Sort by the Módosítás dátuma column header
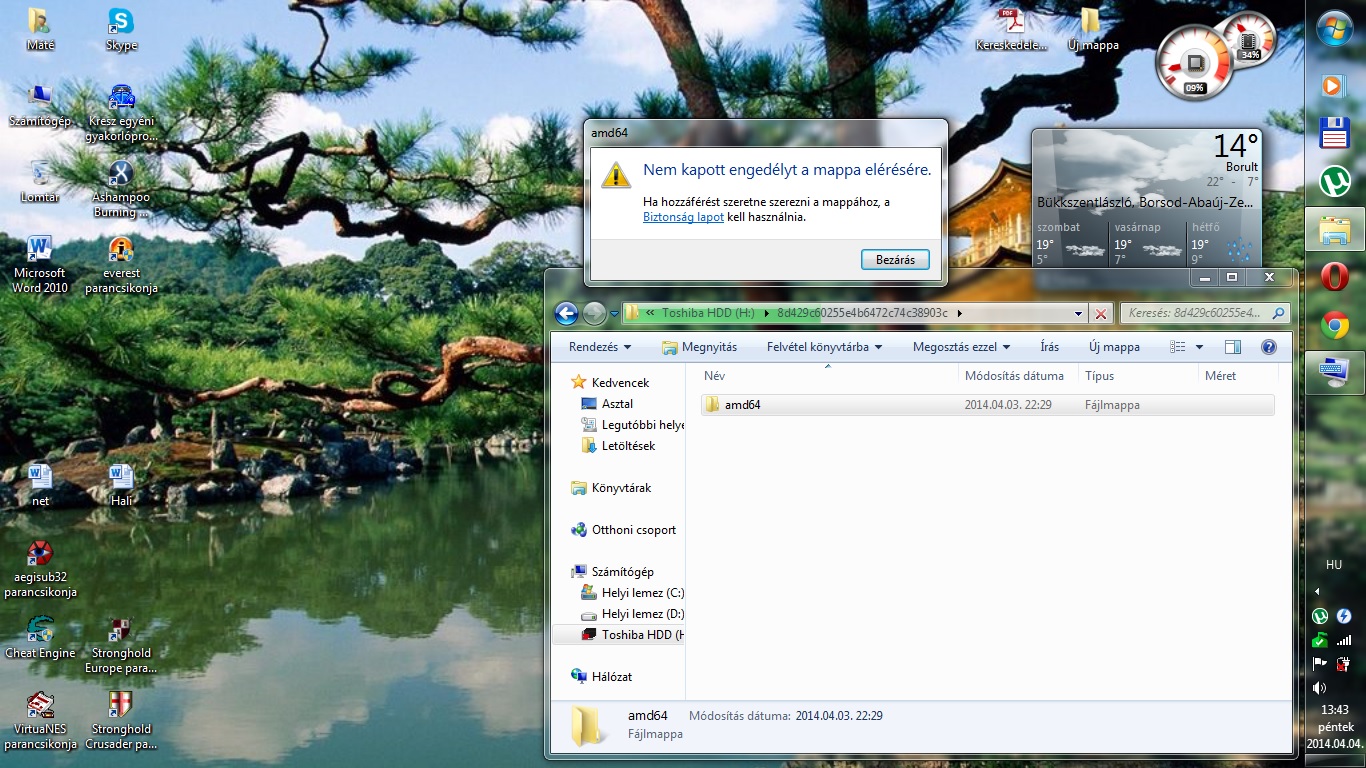This screenshot has width=1366, height=768. [1014, 376]
